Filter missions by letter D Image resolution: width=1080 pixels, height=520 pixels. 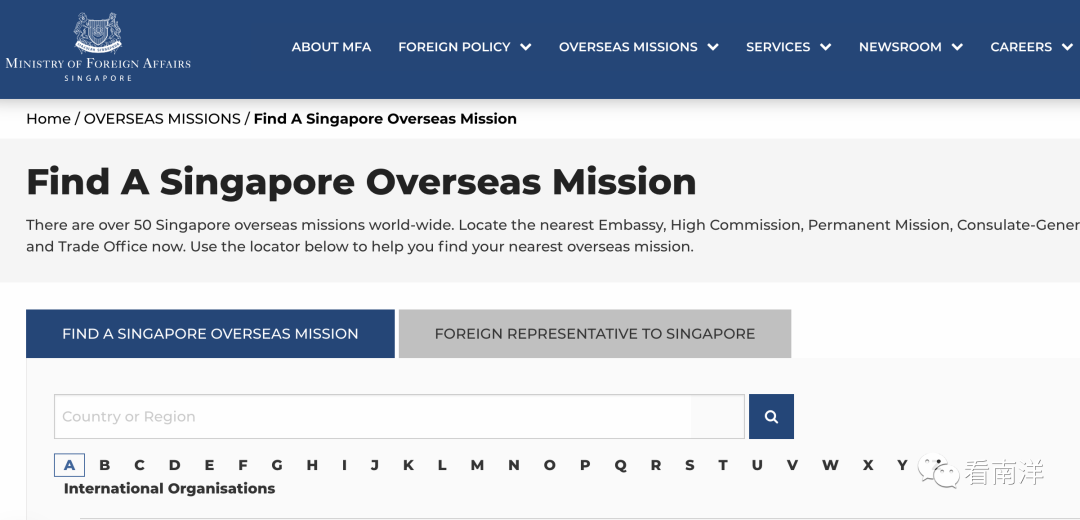(x=174, y=466)
